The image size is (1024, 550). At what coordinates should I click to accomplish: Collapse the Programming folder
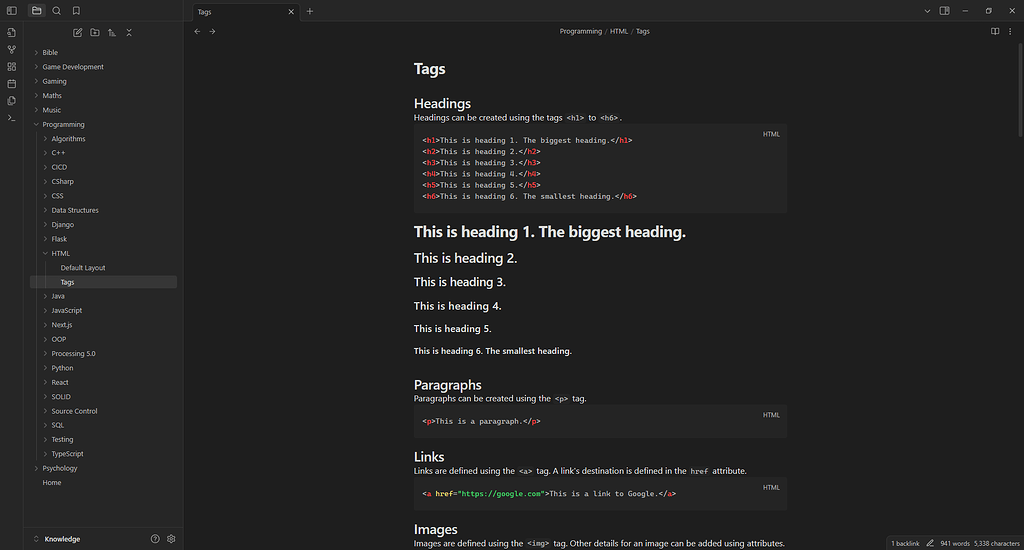pos(103,124)
